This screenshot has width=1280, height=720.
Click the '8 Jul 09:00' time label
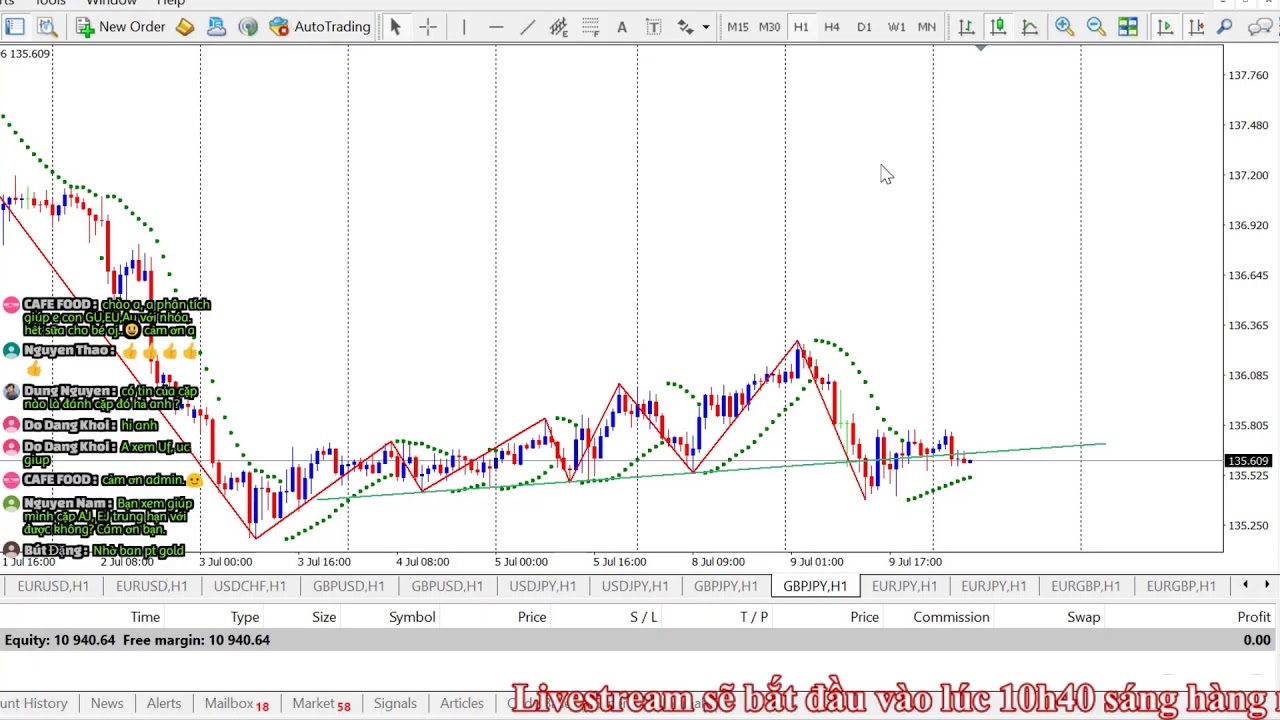(x=718, y=562)
